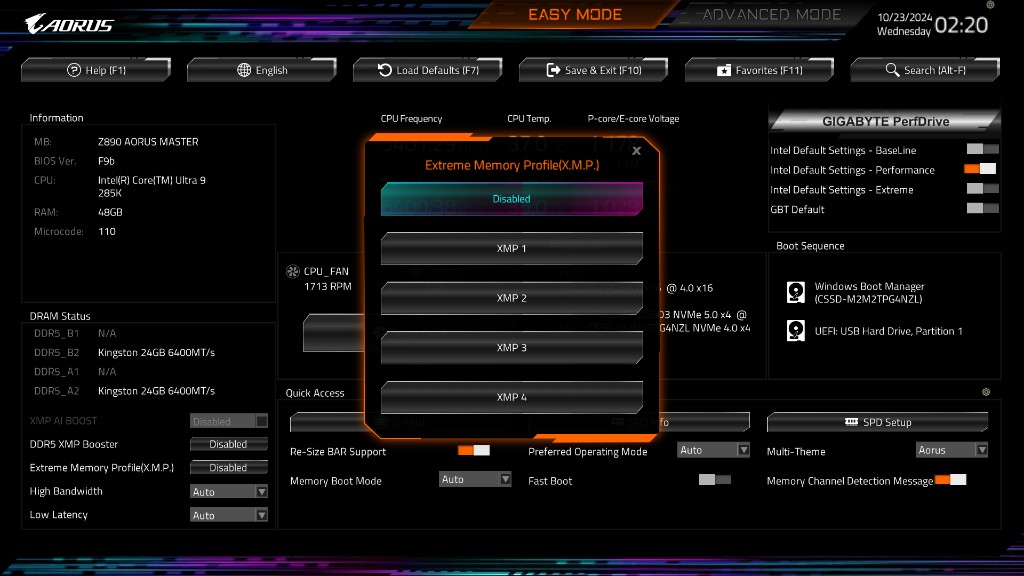Open Multi-Theme Aorus dropdown
Viewport: 1024px width, 576px height.
tap(952, 450)
